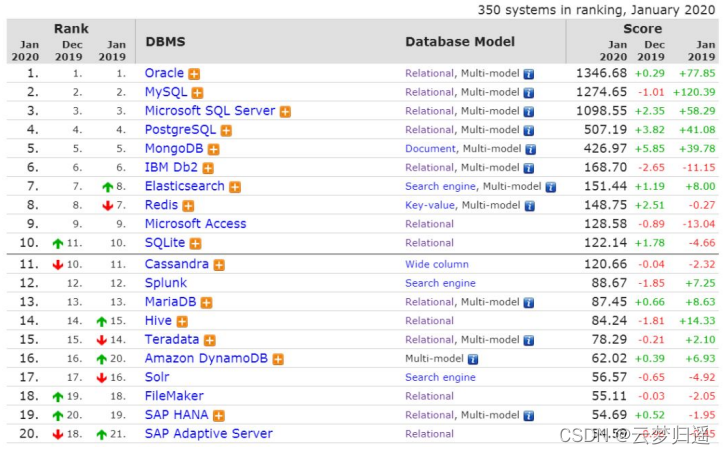Click the info icon in the Elasticsearch row
The height and width of the screenshot is (454, 725).
point(551,187)
